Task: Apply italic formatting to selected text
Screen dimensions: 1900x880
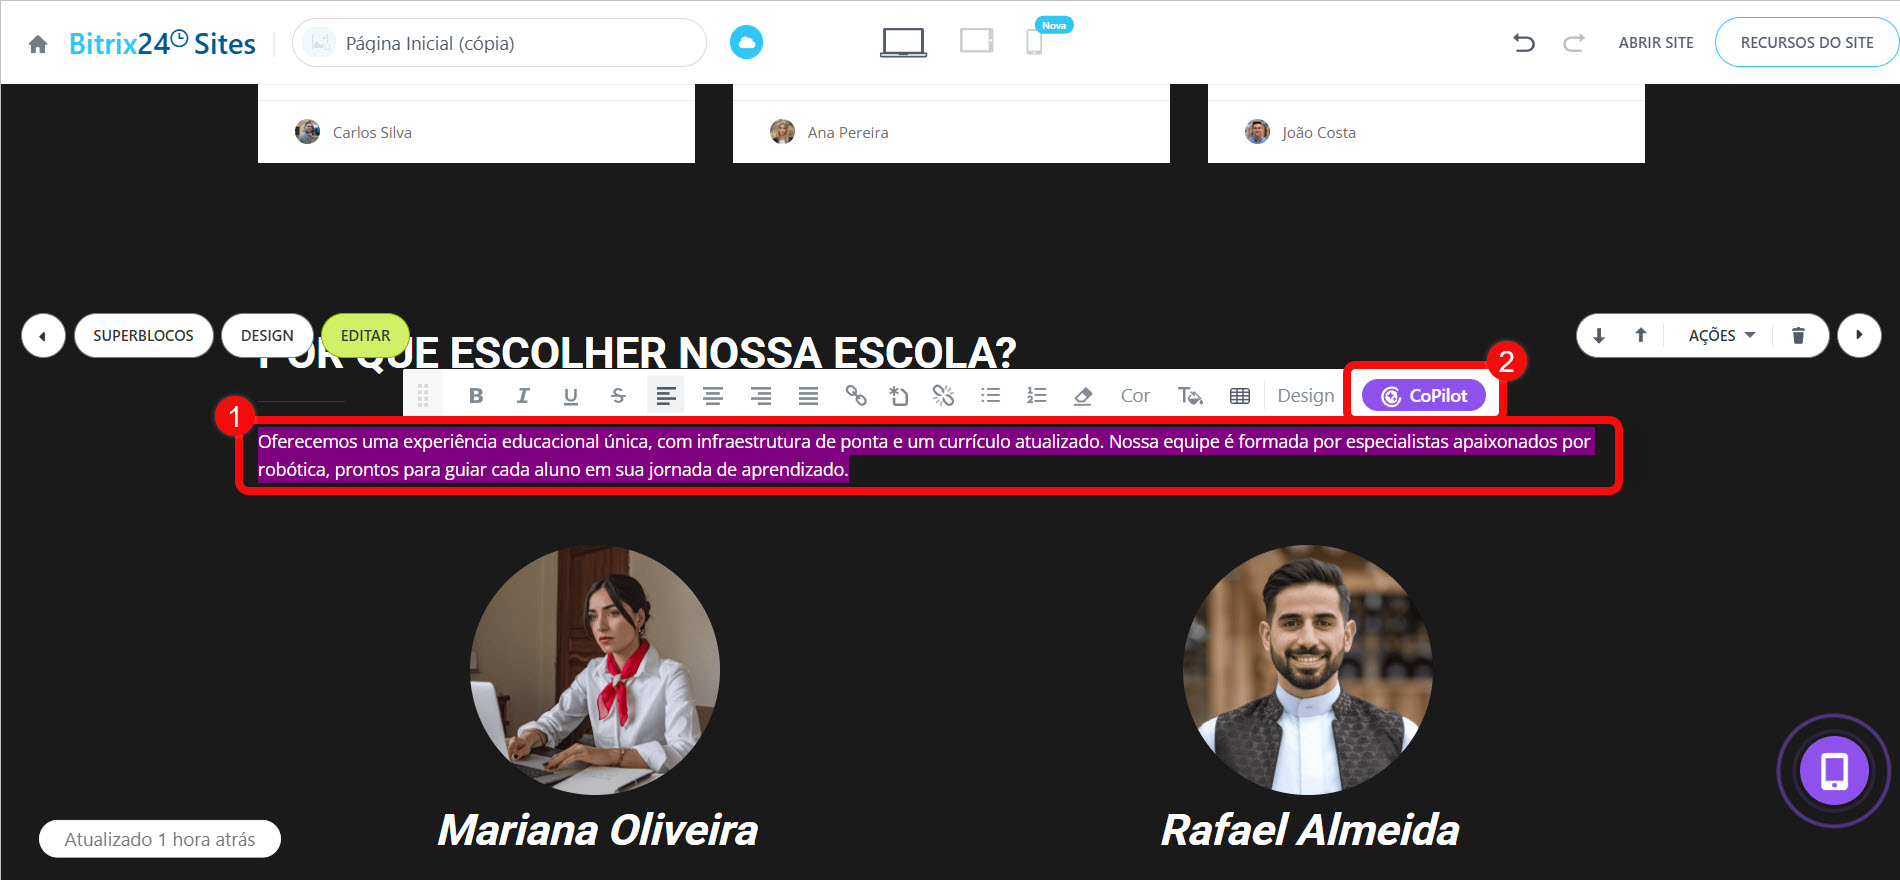Action: pos(523,396)
